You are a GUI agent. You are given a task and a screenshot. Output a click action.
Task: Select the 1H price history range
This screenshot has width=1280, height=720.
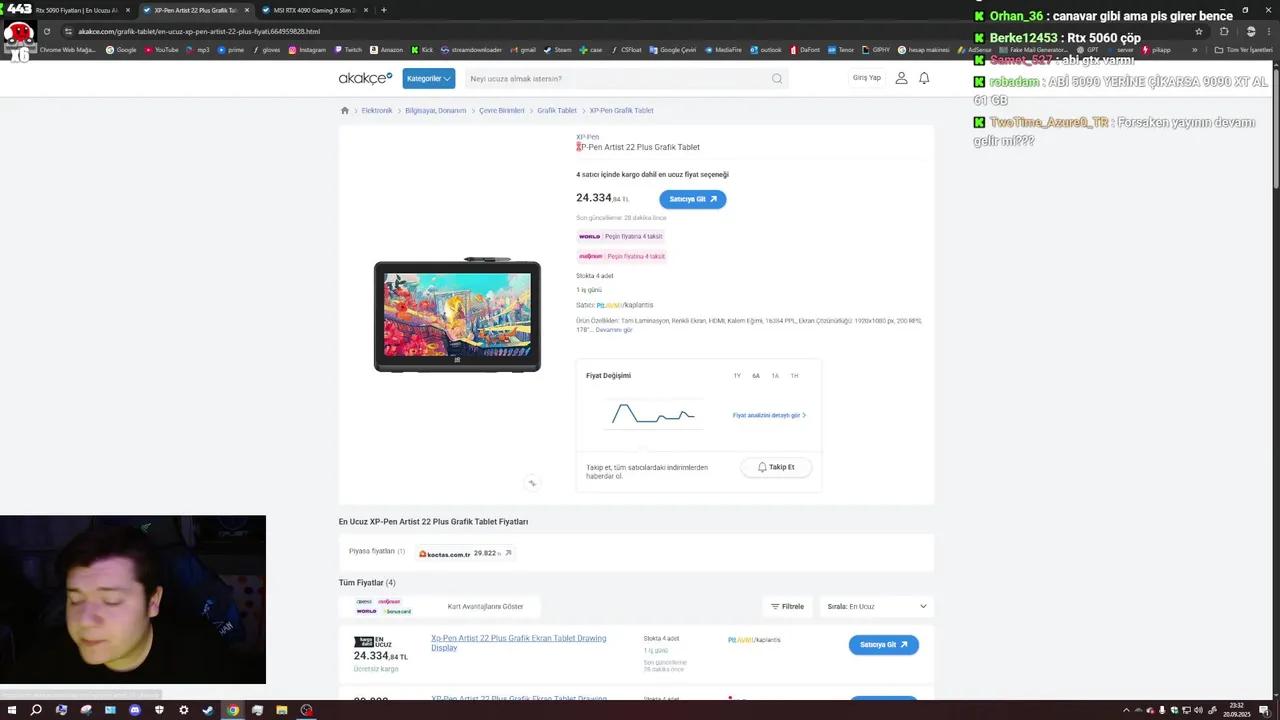pyautogui.click(x=794, y=376)
